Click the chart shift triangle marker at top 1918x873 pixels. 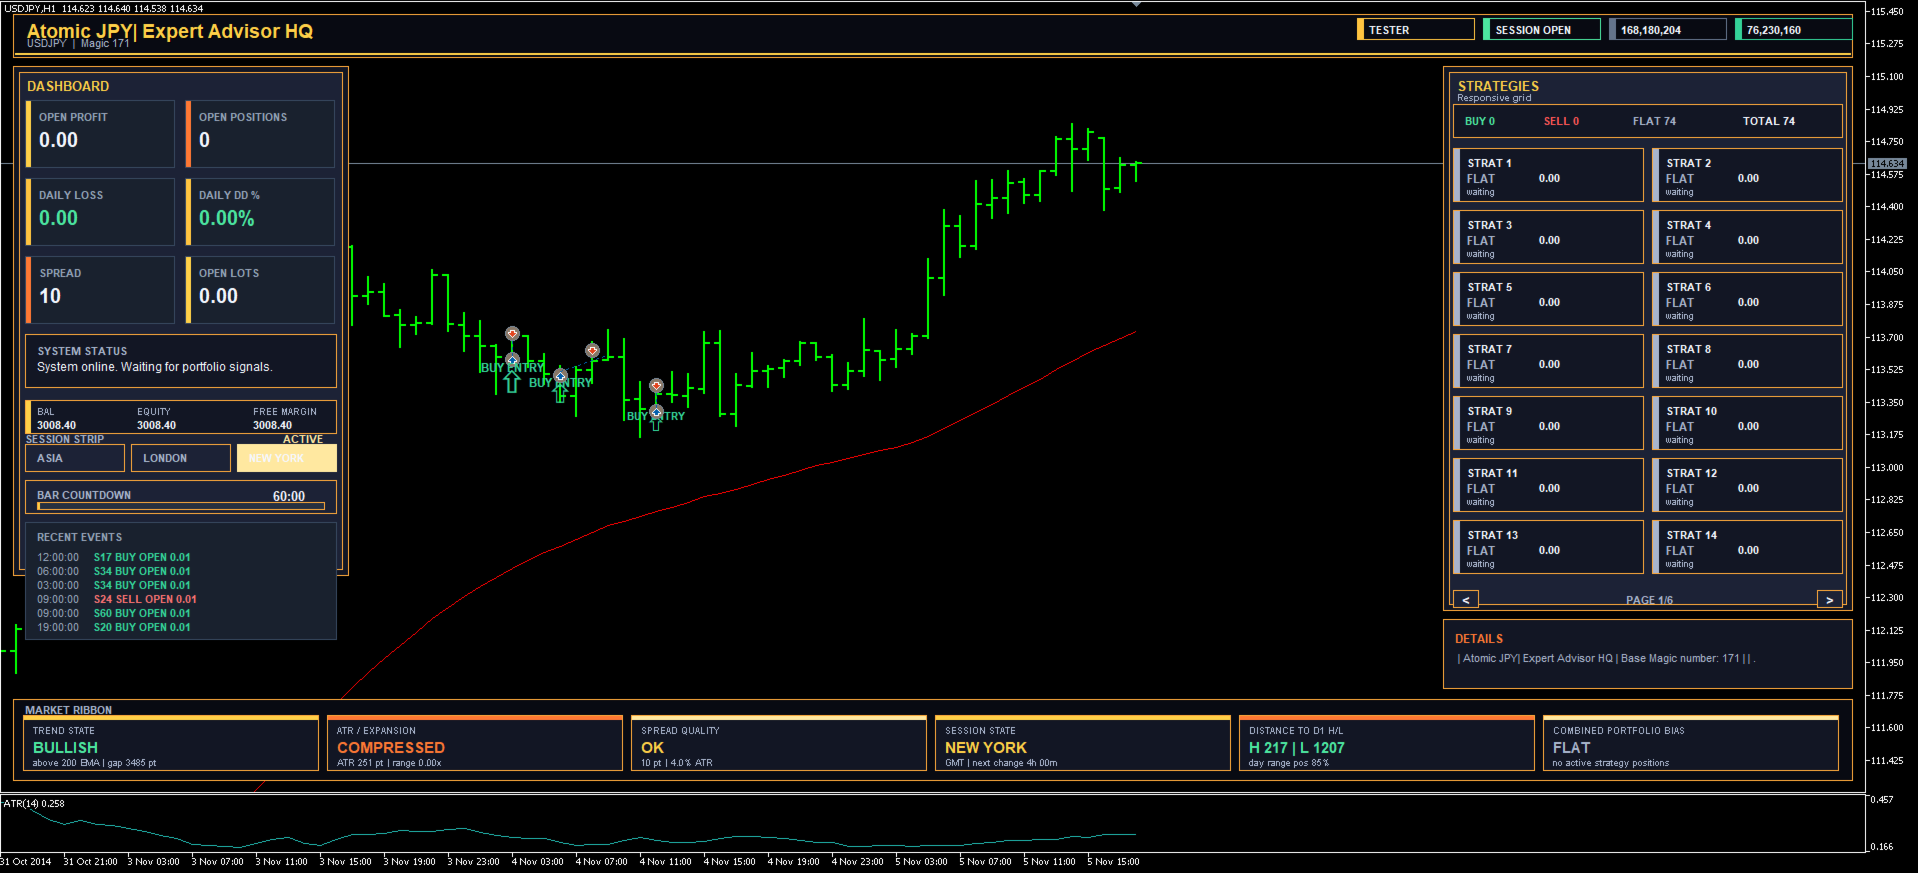[1136, 4]
